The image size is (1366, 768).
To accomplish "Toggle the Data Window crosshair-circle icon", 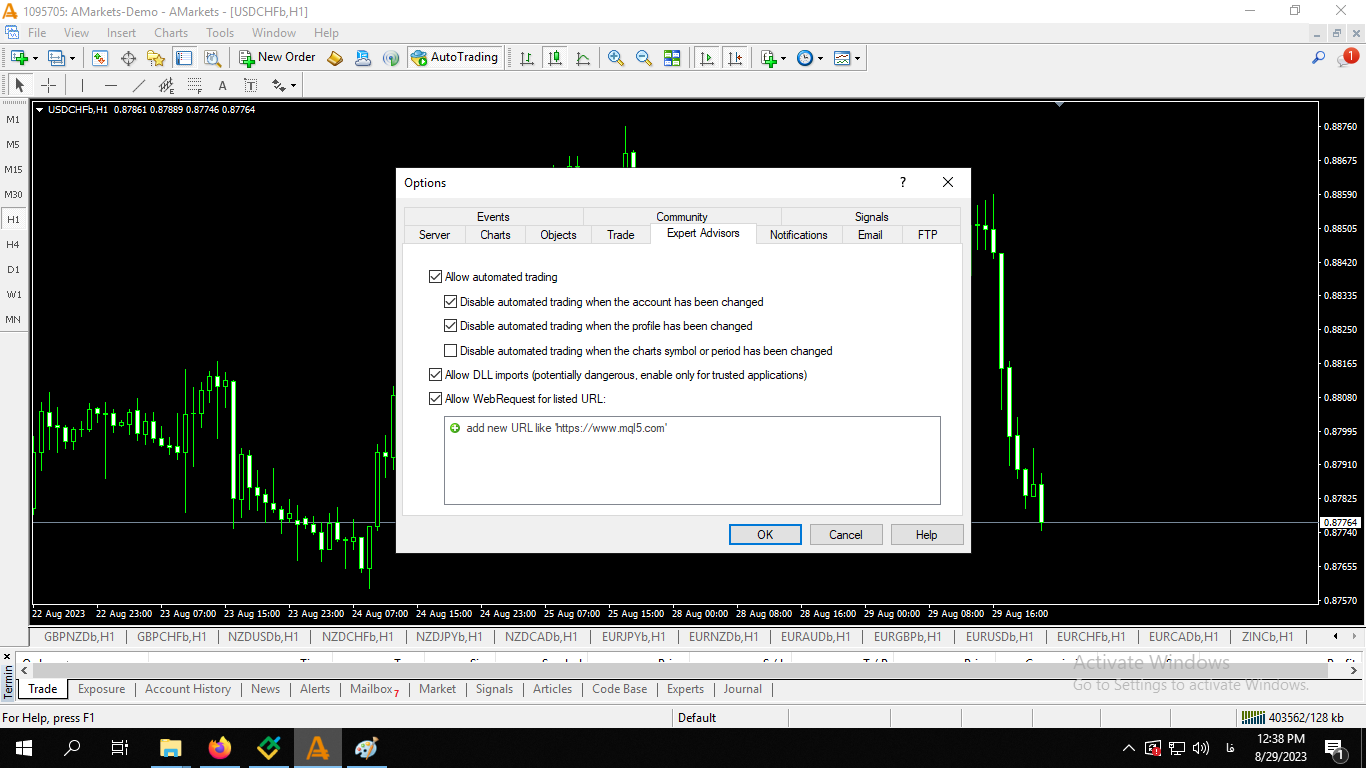I will pos(128,58).
